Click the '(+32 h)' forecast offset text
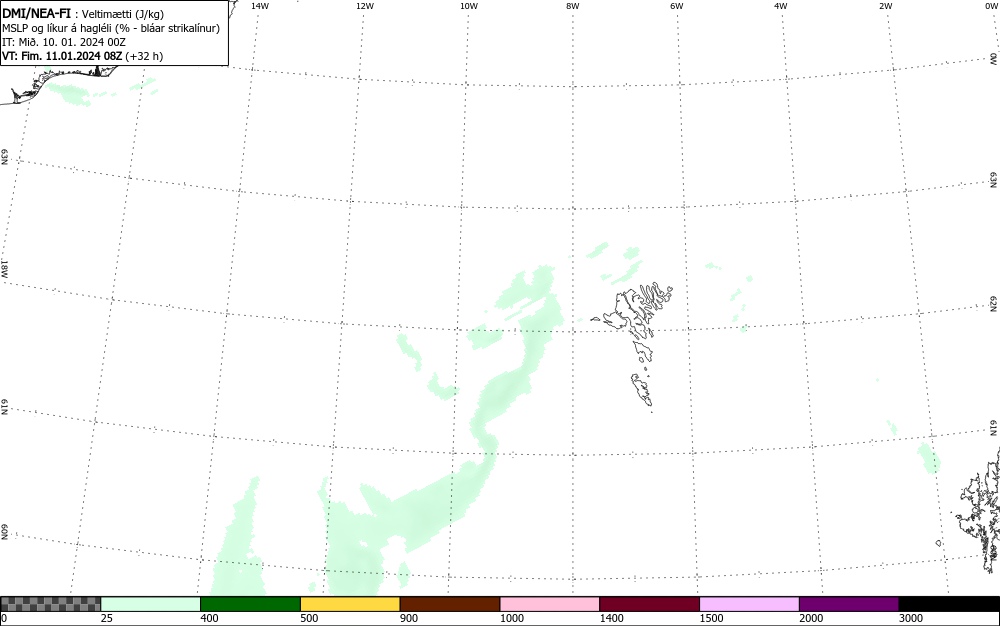This screenshot has width=1000, height=626. tap(144, 56)
